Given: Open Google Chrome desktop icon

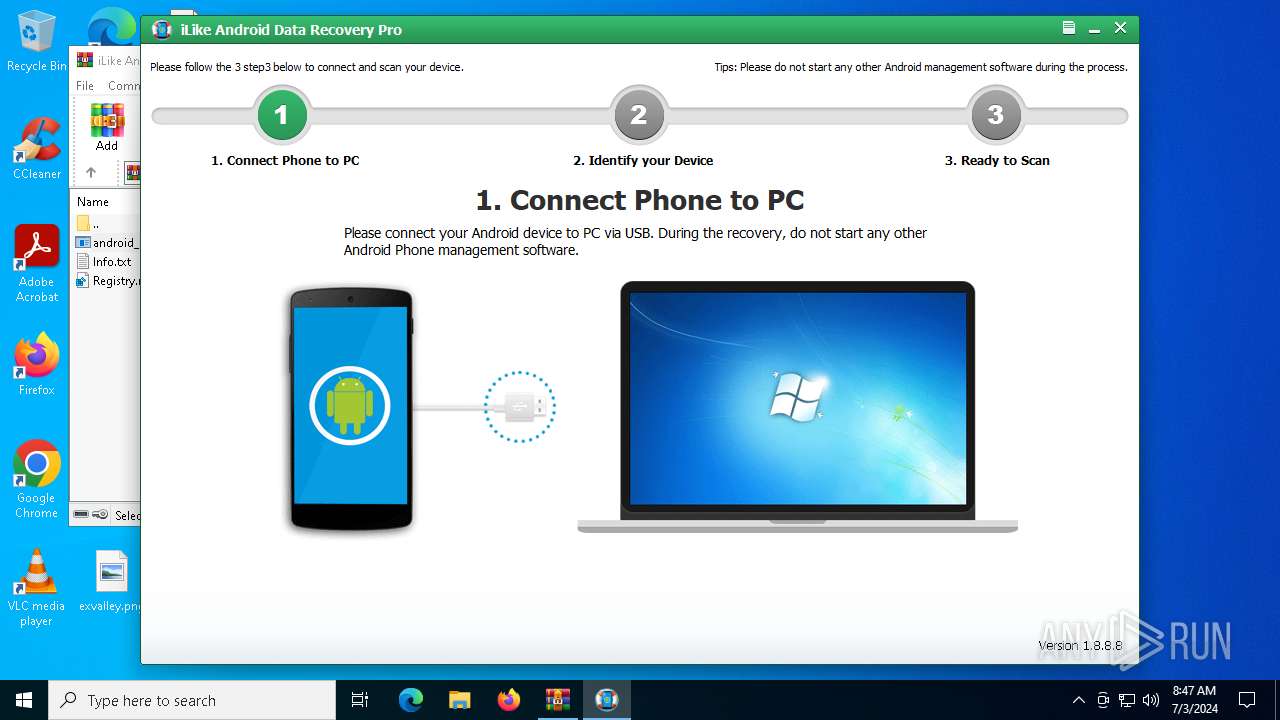Looking at the screenshot, I should point(37,480).
